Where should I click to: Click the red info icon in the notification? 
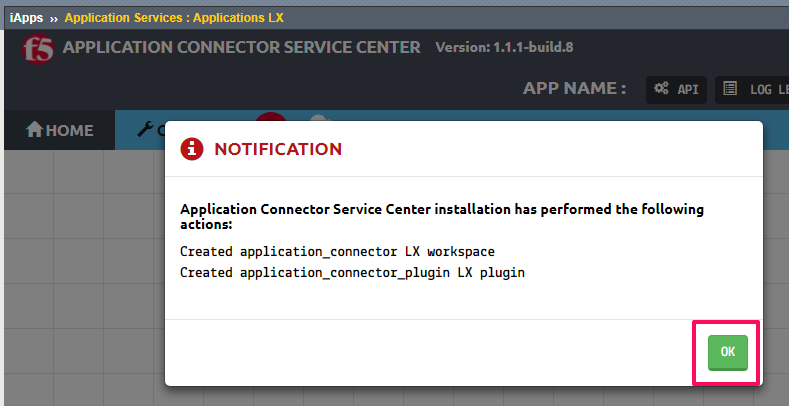point(192,149)
